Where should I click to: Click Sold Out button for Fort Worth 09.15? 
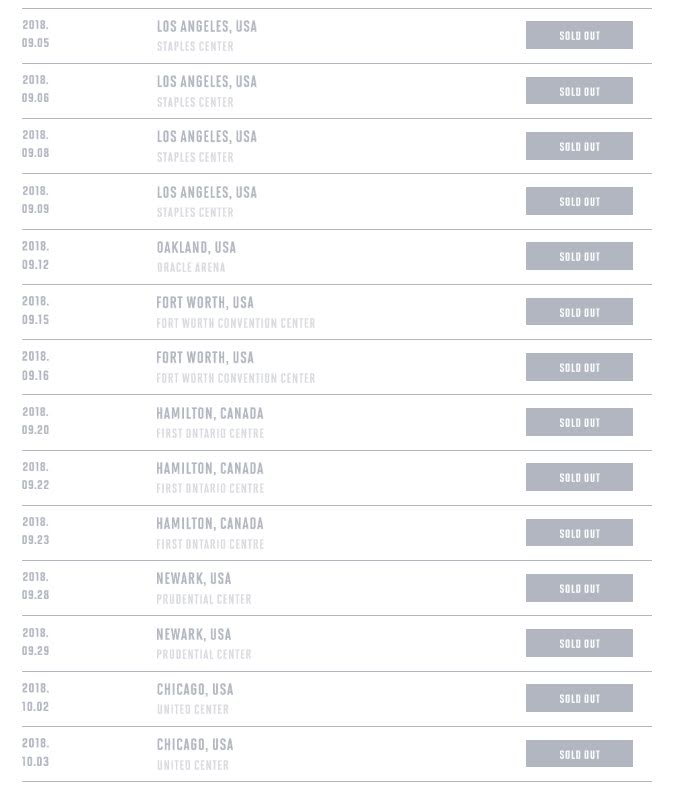[x=579, y=312]
